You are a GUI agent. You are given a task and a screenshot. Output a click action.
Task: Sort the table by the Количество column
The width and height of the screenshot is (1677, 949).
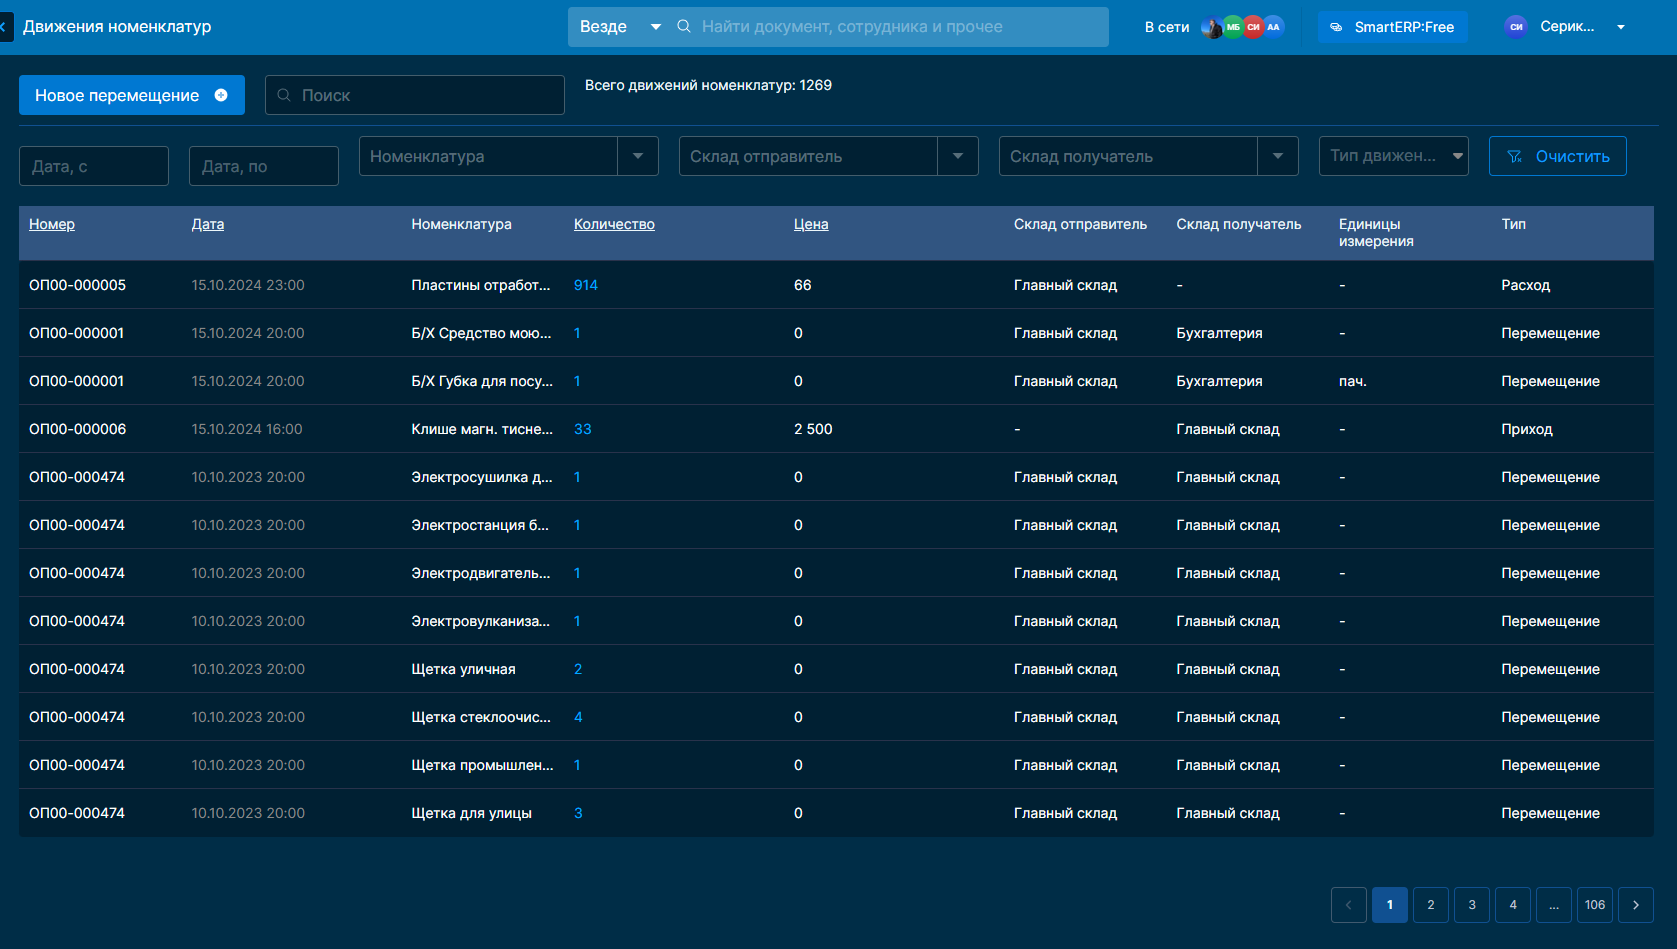tap(614, 224)
